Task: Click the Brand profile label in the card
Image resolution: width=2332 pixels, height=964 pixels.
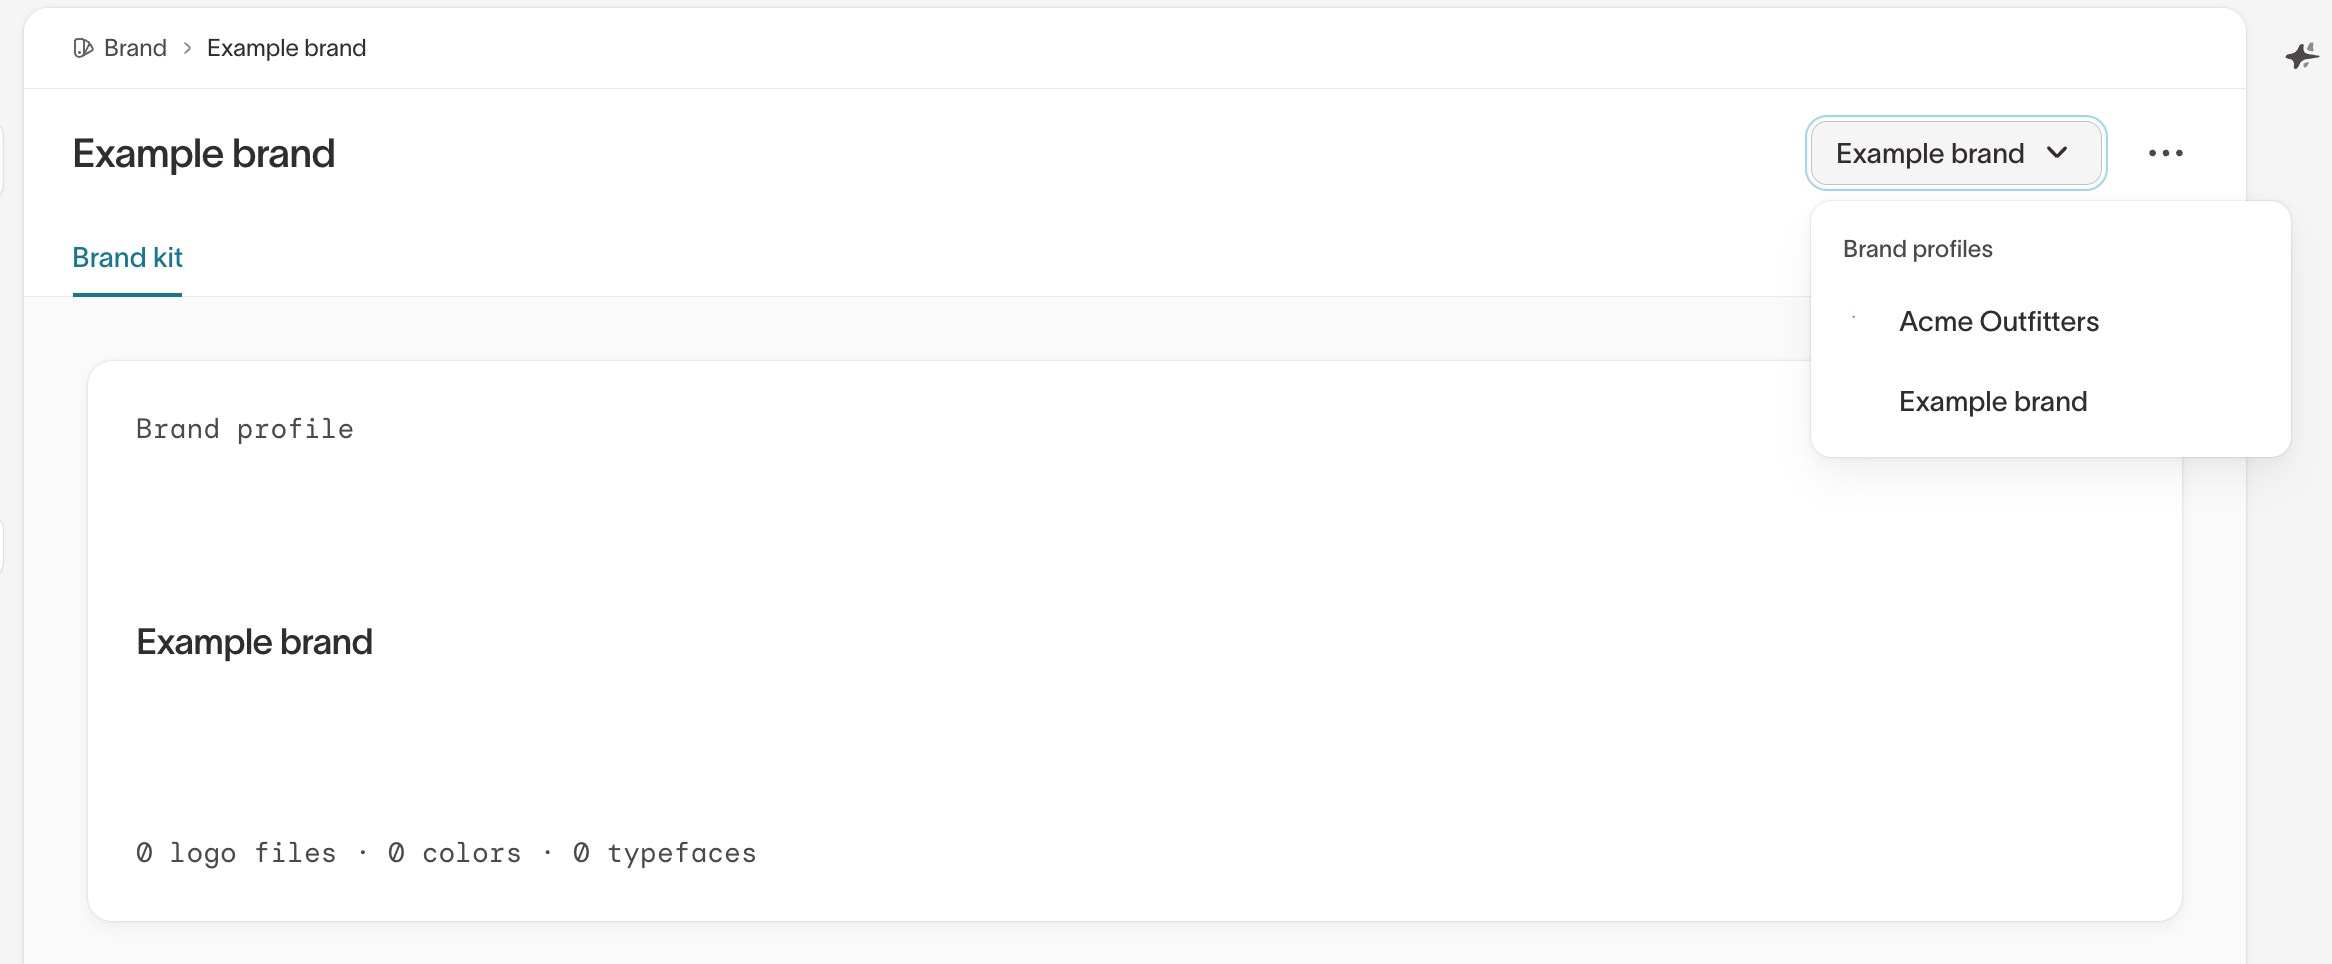Action: [245, 429]
